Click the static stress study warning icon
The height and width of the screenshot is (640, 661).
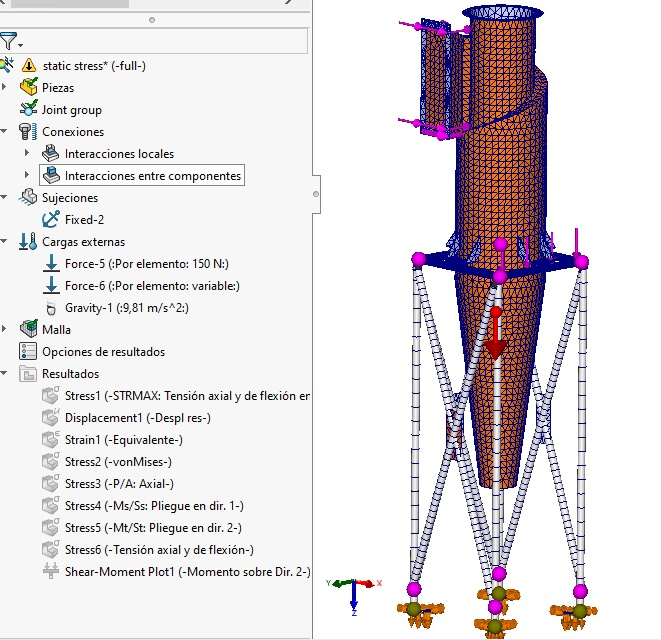click(29, 65)
